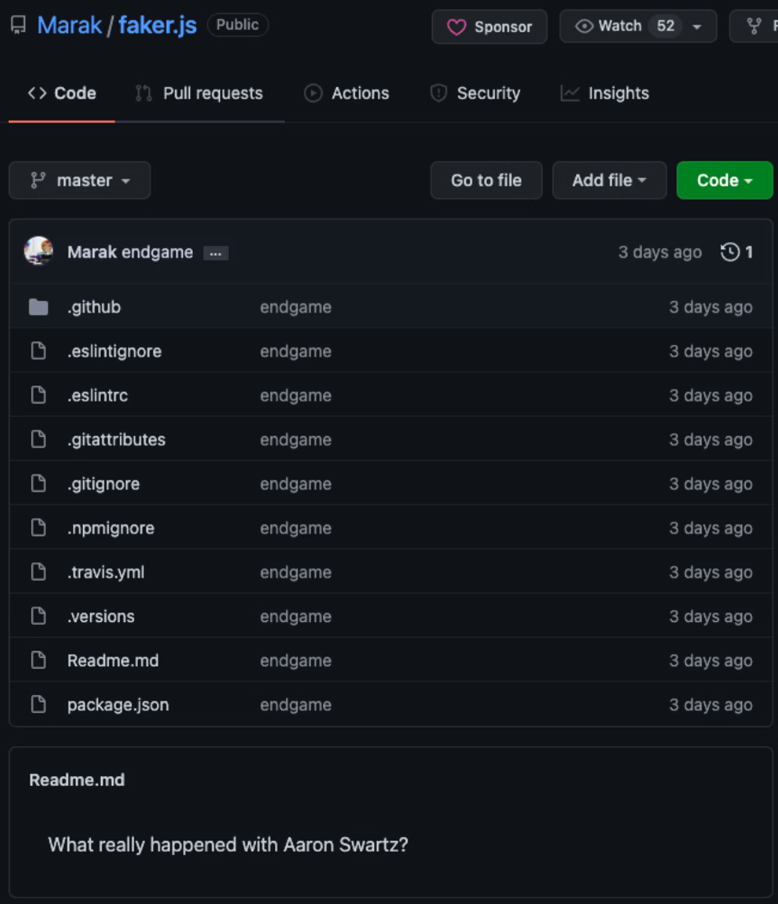
Task: Switch to the Actions tab
Action: point(346,93)
